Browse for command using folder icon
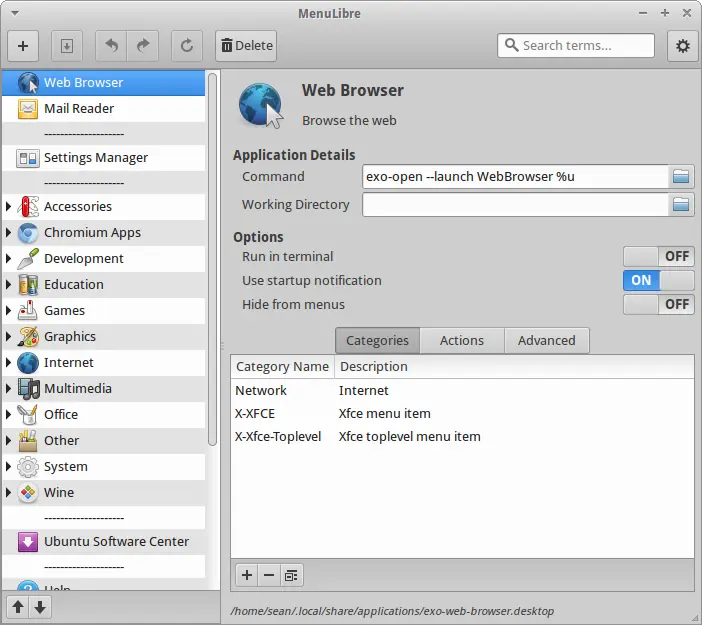The image size is (702, 625). (x=681, y=176)
